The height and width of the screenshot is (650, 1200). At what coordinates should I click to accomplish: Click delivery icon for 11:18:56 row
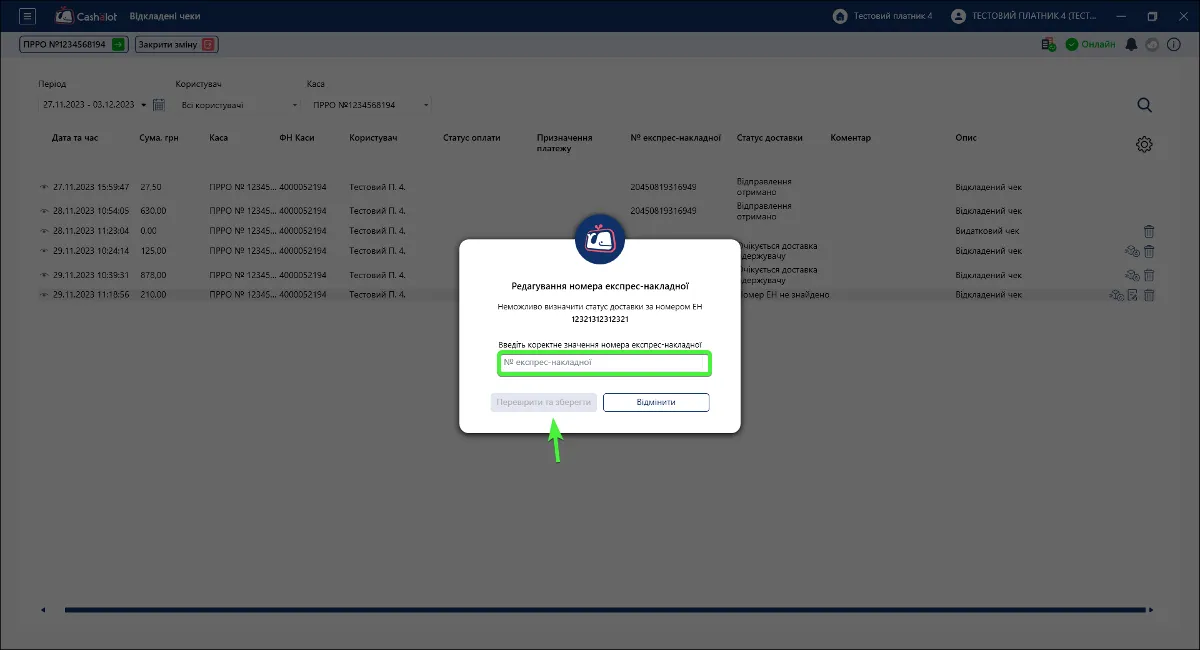pos(1117,295)
